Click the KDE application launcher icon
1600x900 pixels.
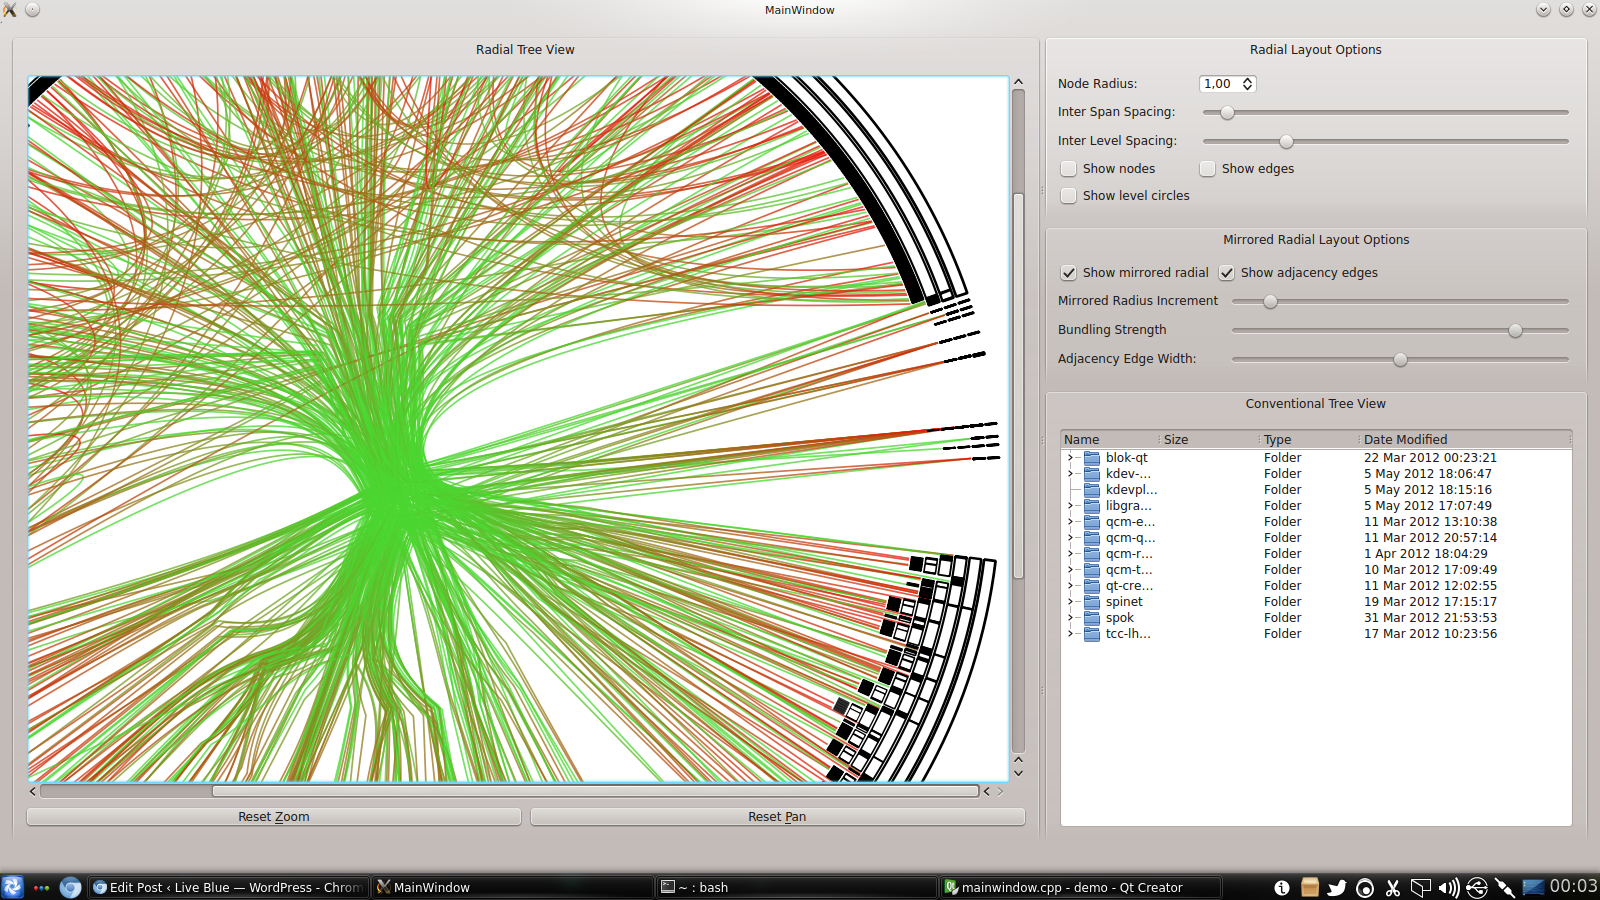13,887
